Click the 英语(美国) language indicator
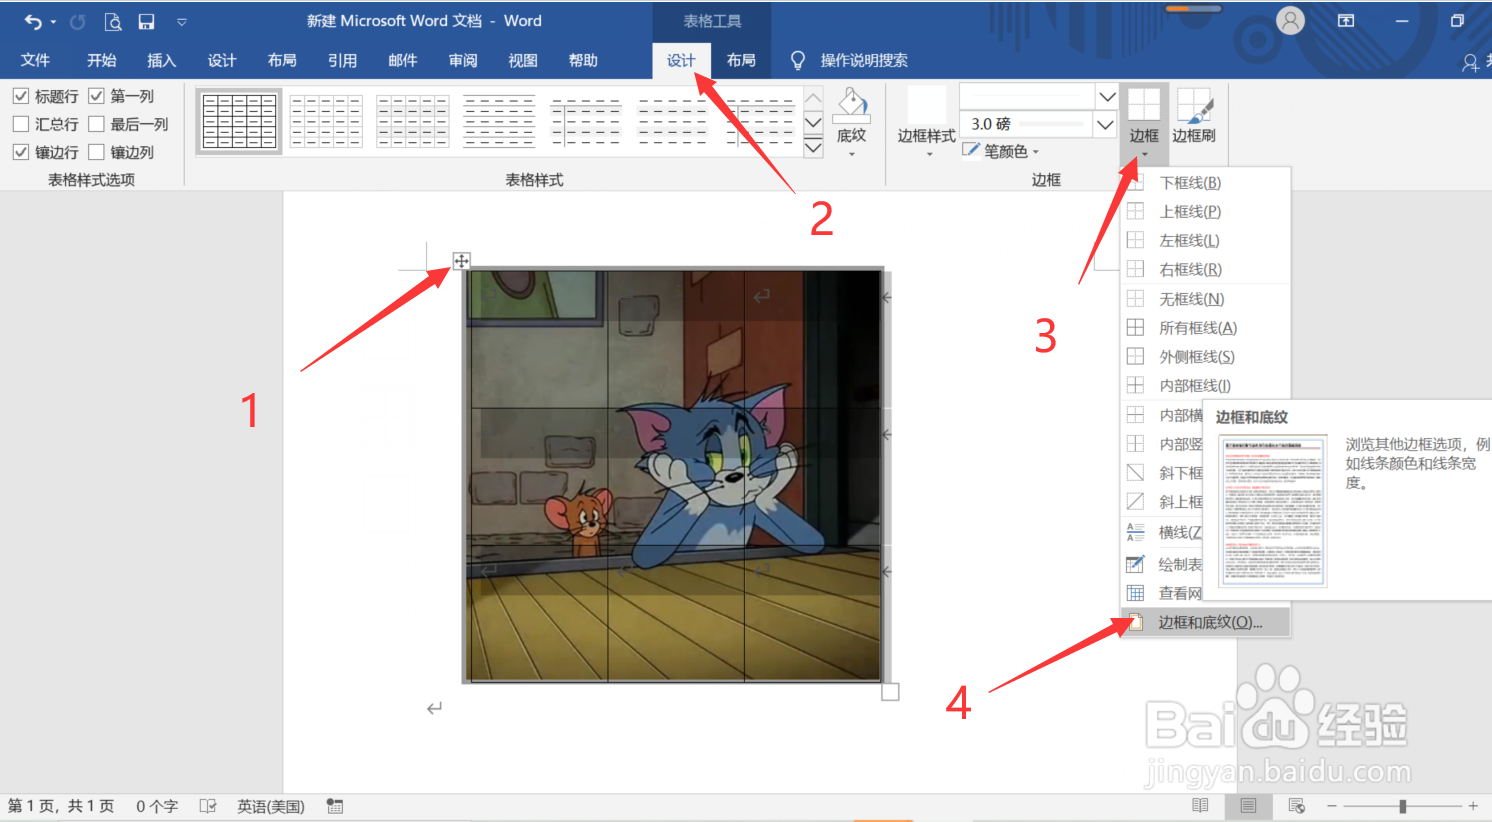The image size is (1492, 822). coord(271,806)
